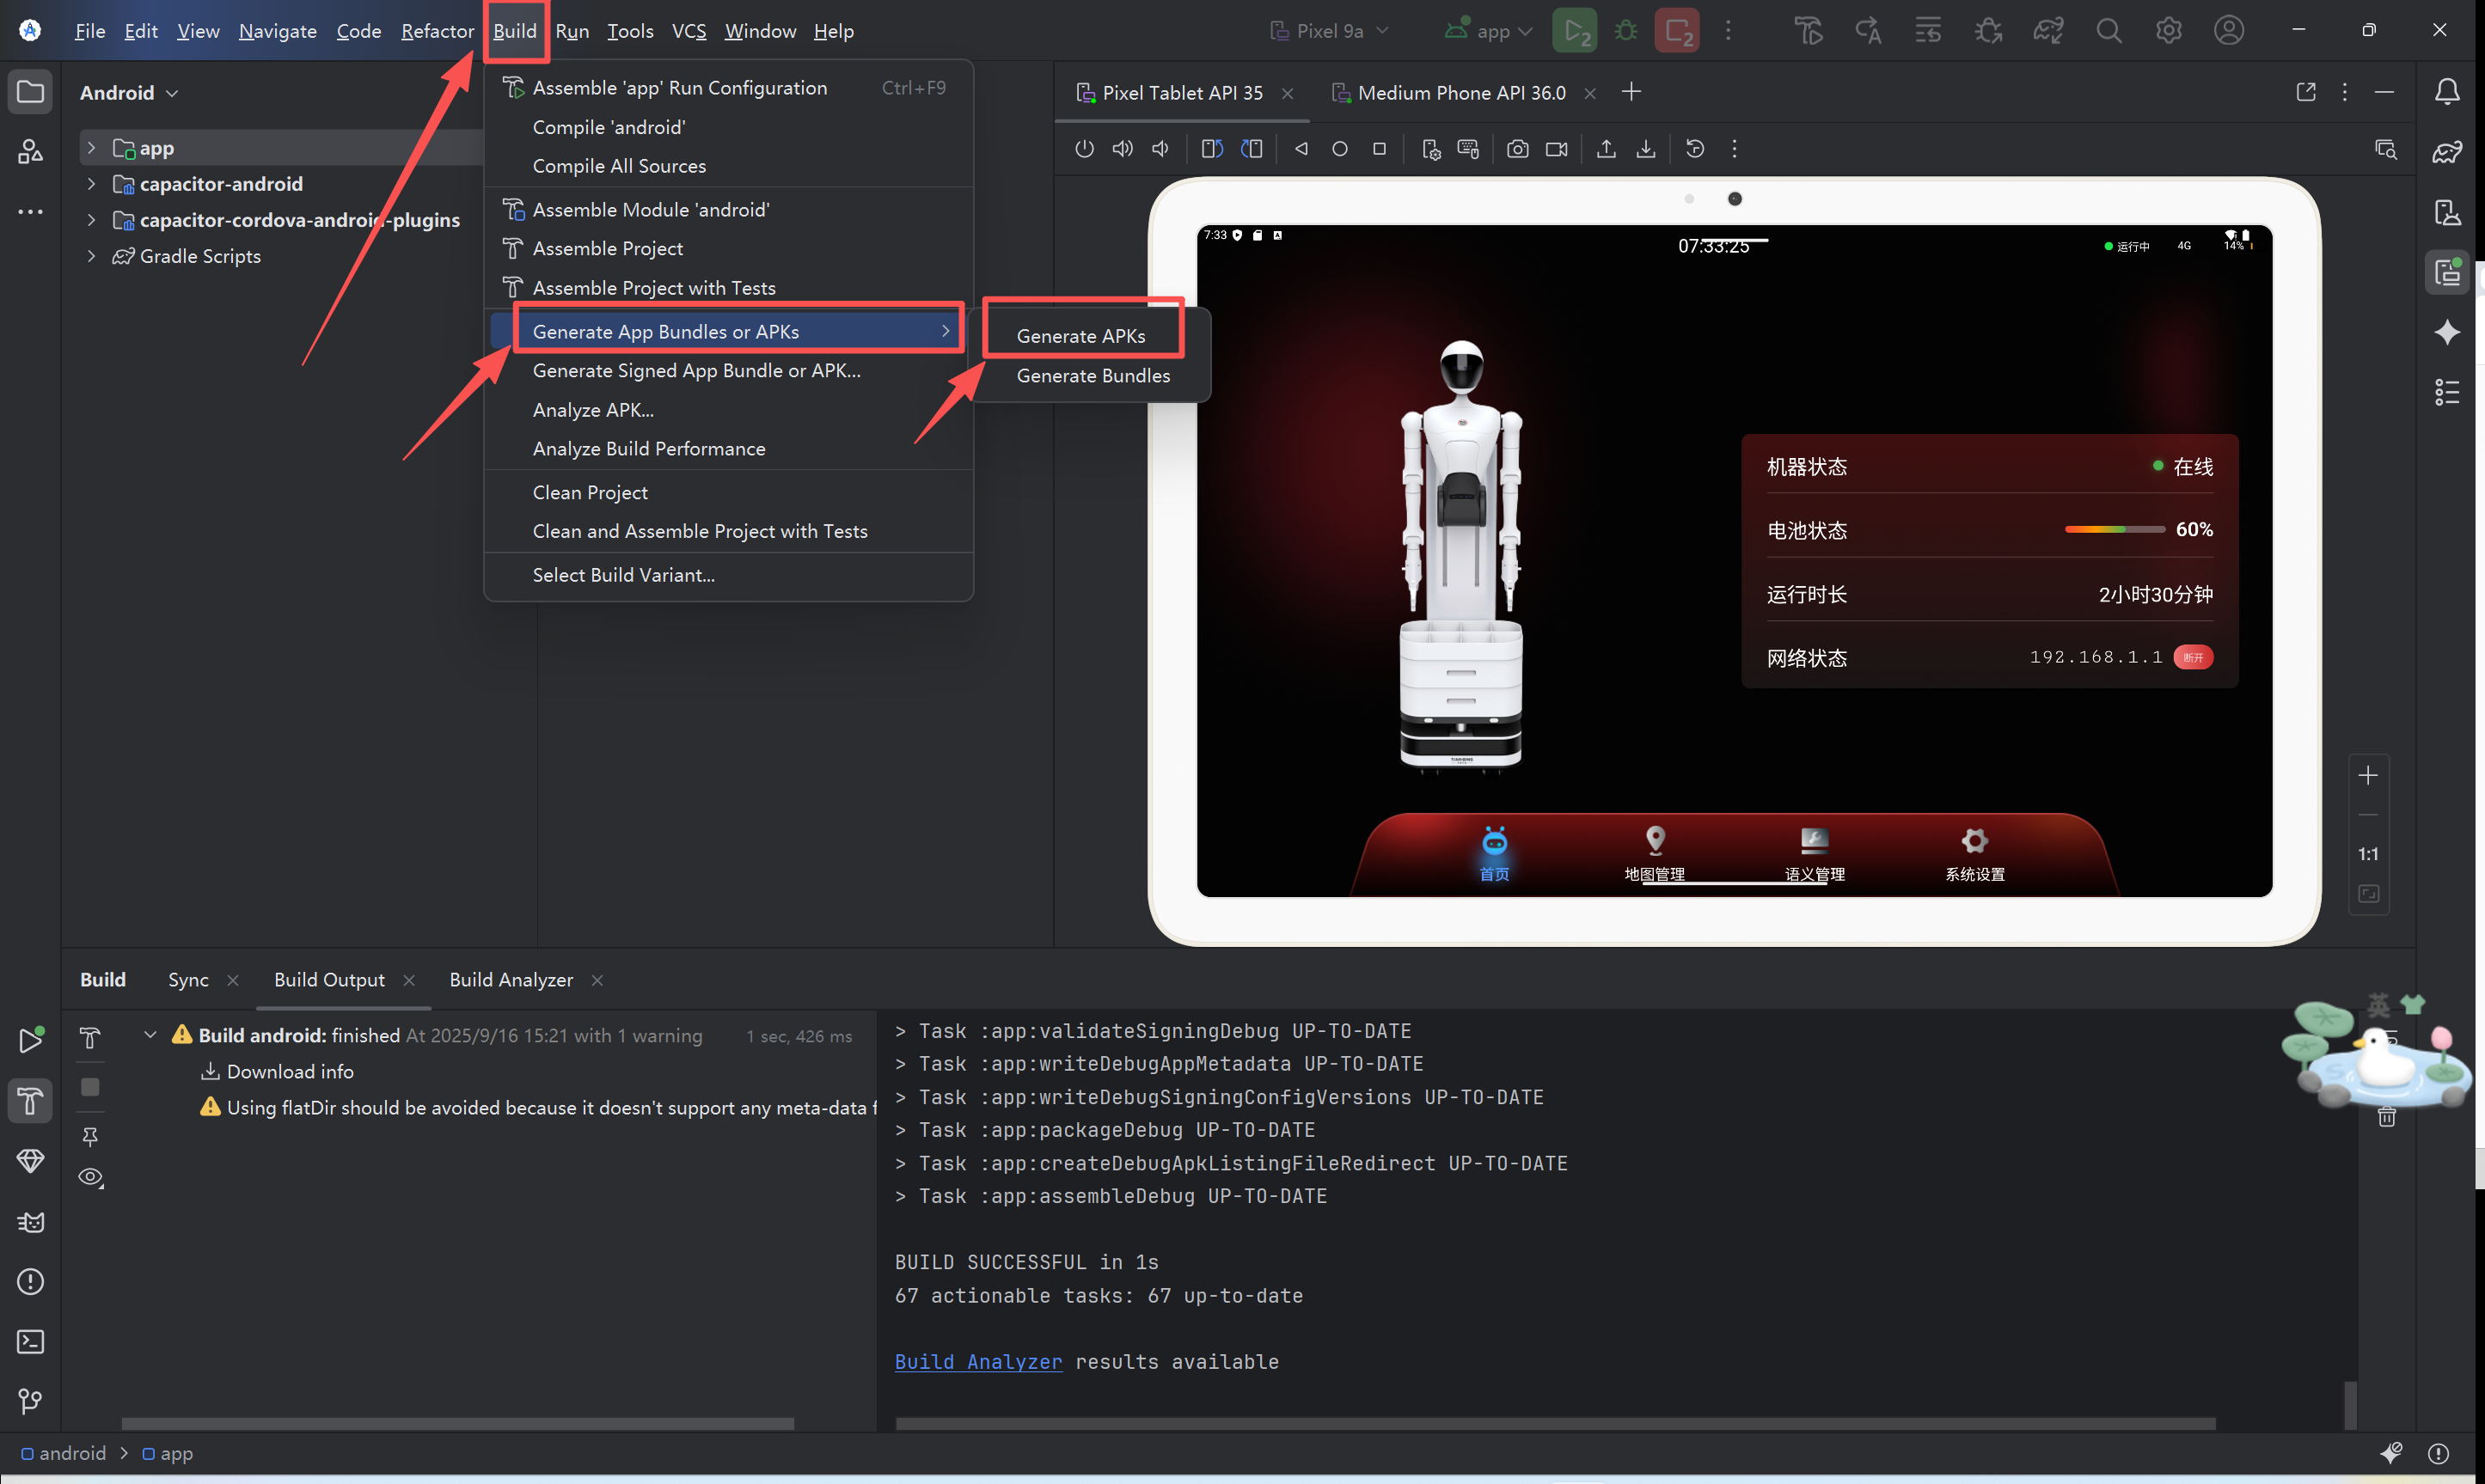This screenshot has width=2485, height=1484.
Task: Switch to the Build Analyzer tab
Action: [x=510, y=980]
